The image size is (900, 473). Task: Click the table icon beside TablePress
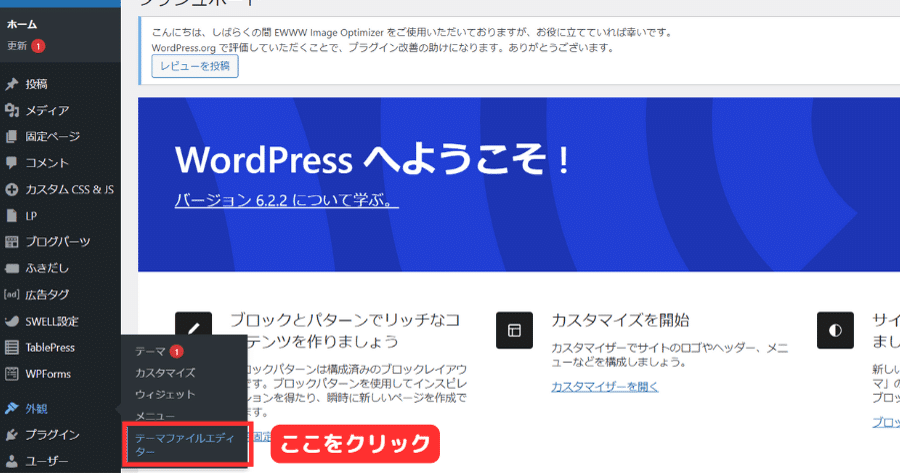(11, 347)
